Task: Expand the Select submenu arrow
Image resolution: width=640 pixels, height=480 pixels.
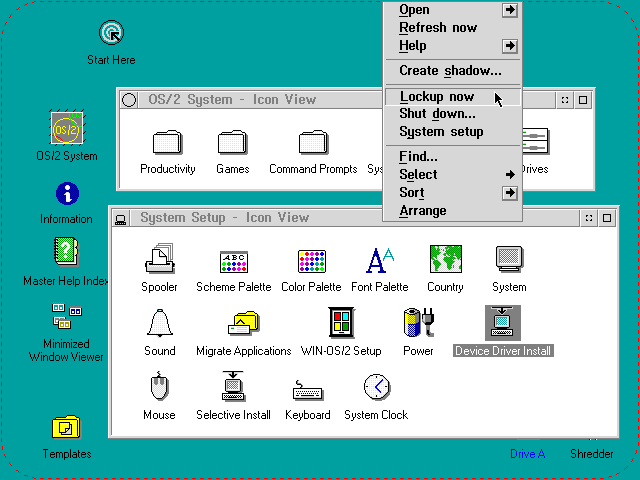Action: (510, 175)
